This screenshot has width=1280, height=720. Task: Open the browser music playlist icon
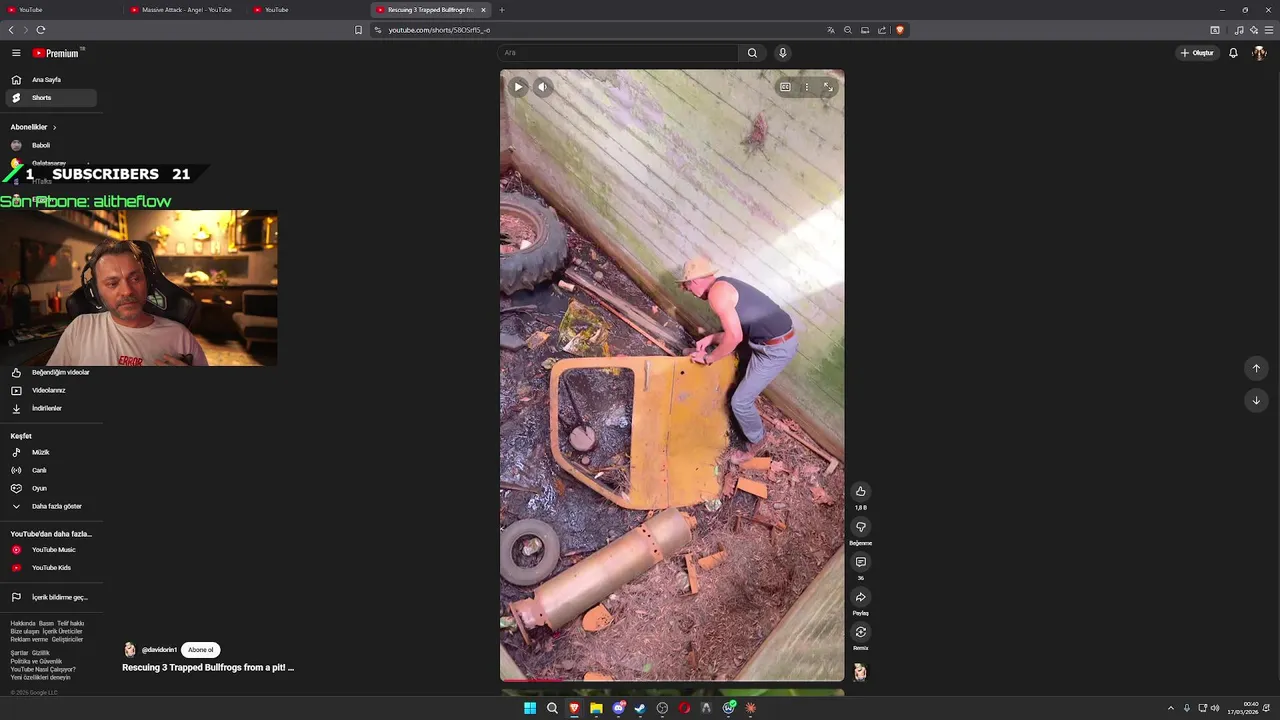coord(1239,30)
